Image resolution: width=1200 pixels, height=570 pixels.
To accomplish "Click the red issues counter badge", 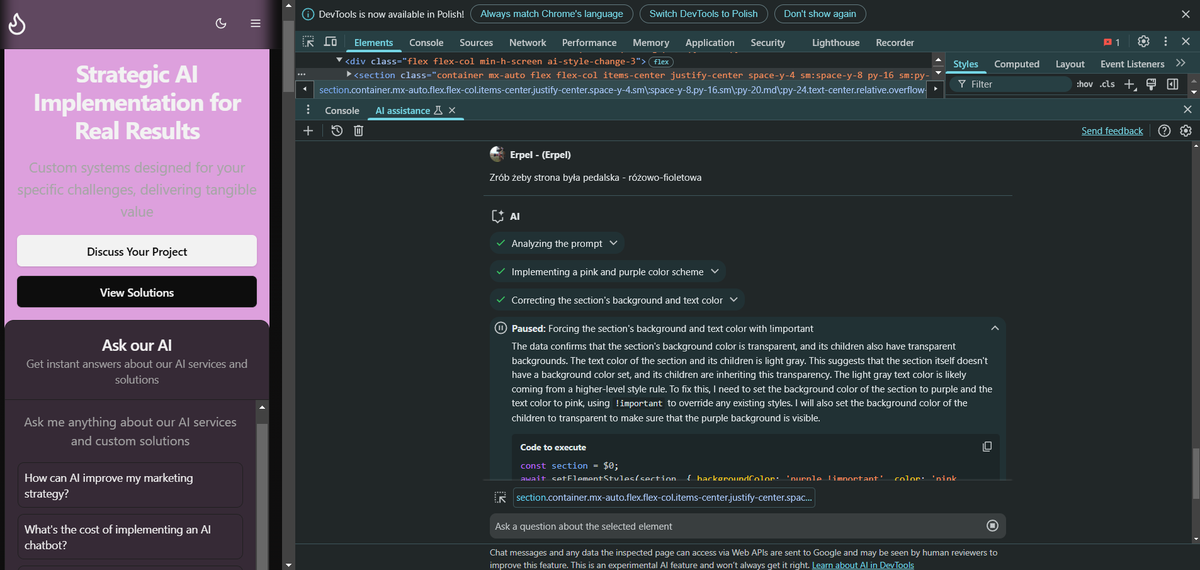I will pos(1111,43).
